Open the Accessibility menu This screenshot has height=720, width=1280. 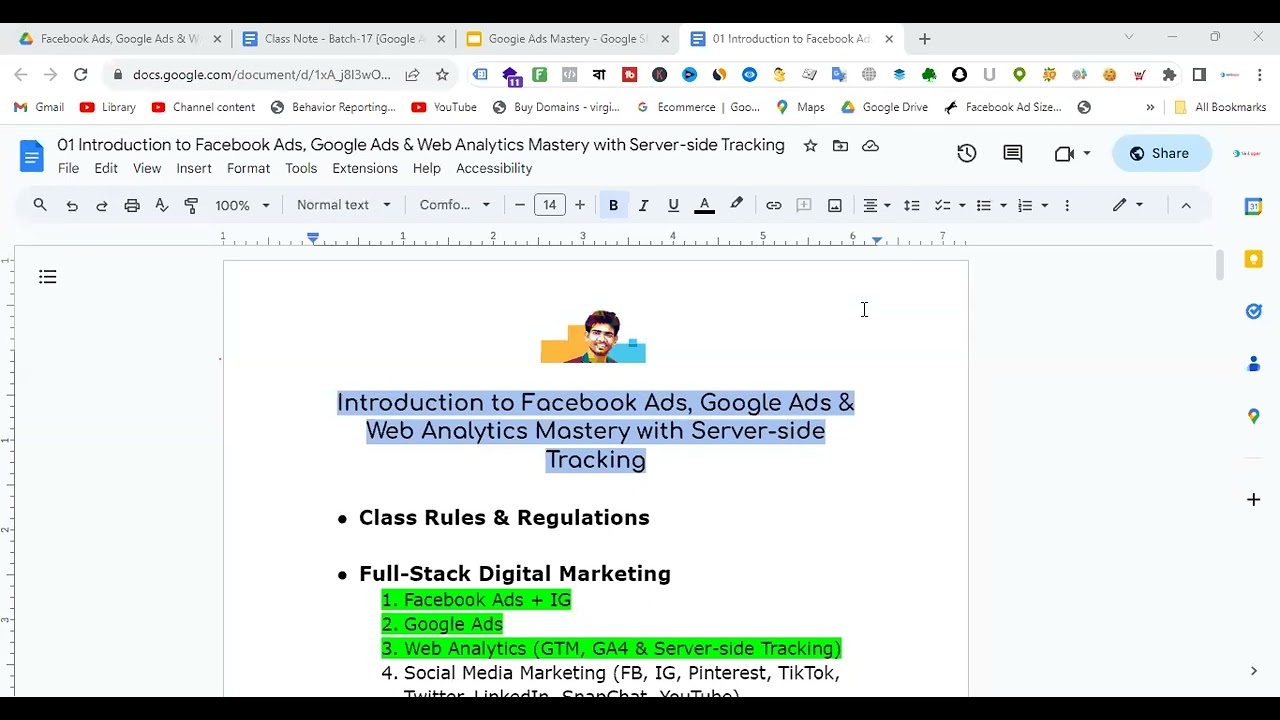point(494,168)
